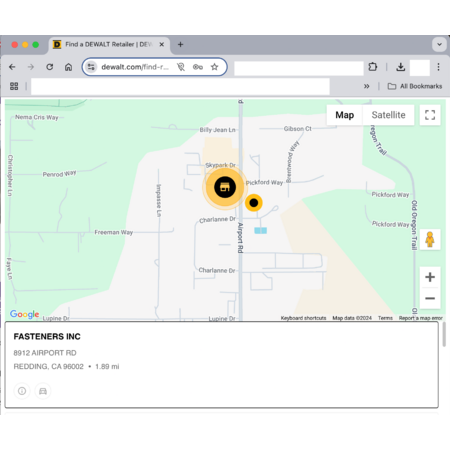Image resolution: width=450 pixels, height=450 pixels.
Task: Get driving directions to FASTENERS INC
Action: 43,391
